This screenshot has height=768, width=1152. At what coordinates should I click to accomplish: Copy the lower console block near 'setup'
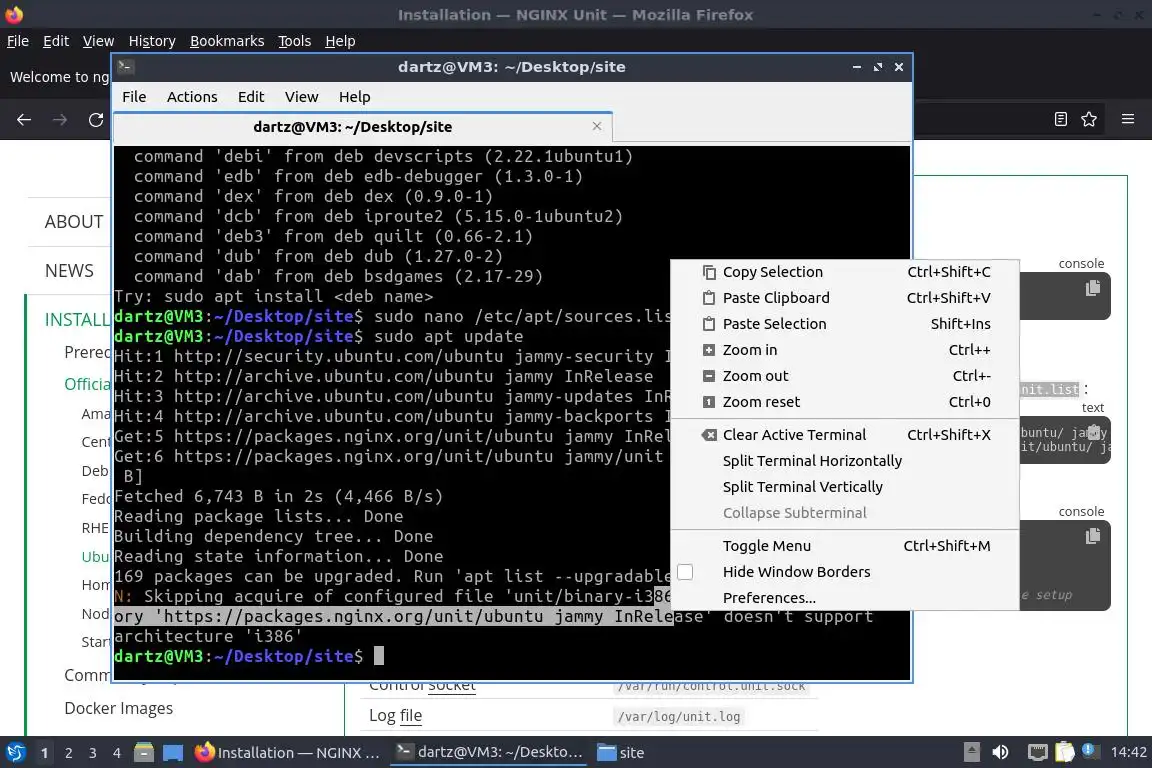[1092, 536]
